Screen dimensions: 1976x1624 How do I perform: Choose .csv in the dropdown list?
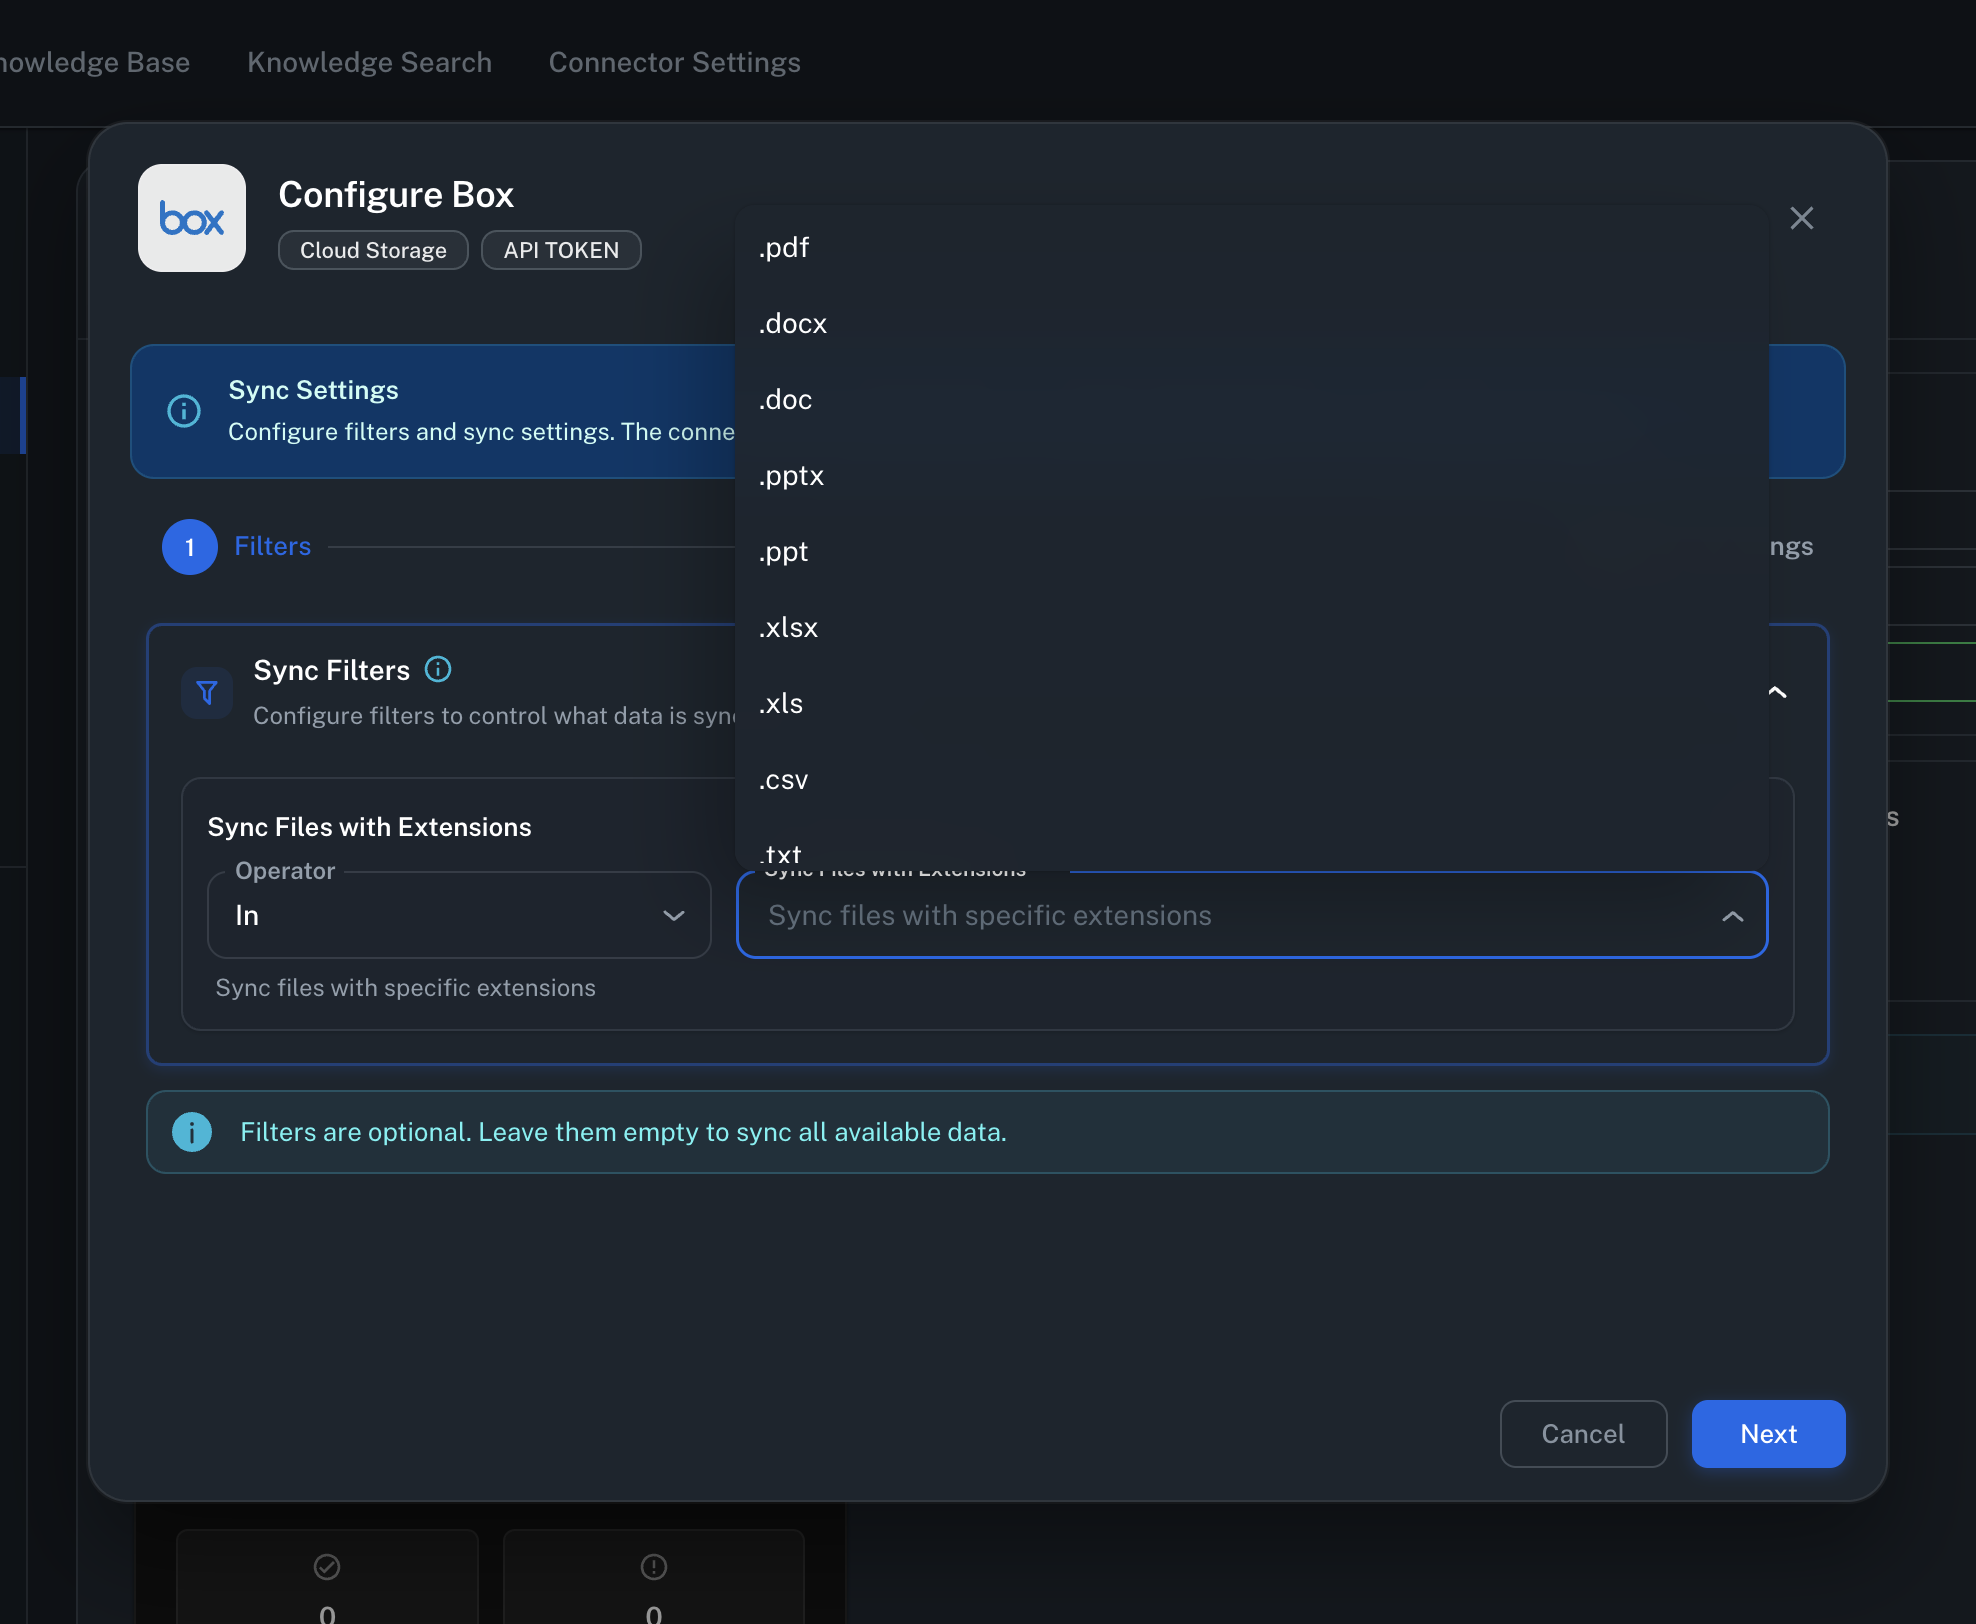783,780
